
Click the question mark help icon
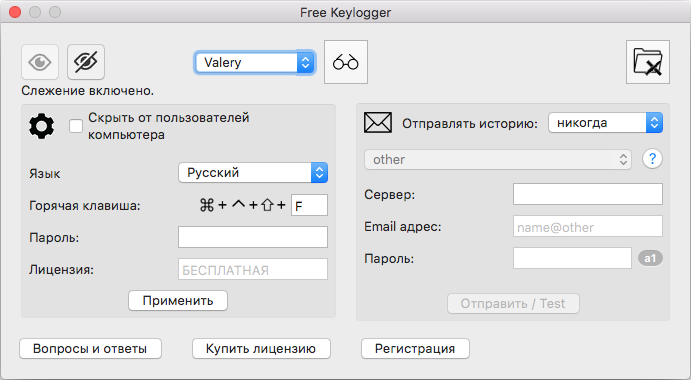[652, 159]
